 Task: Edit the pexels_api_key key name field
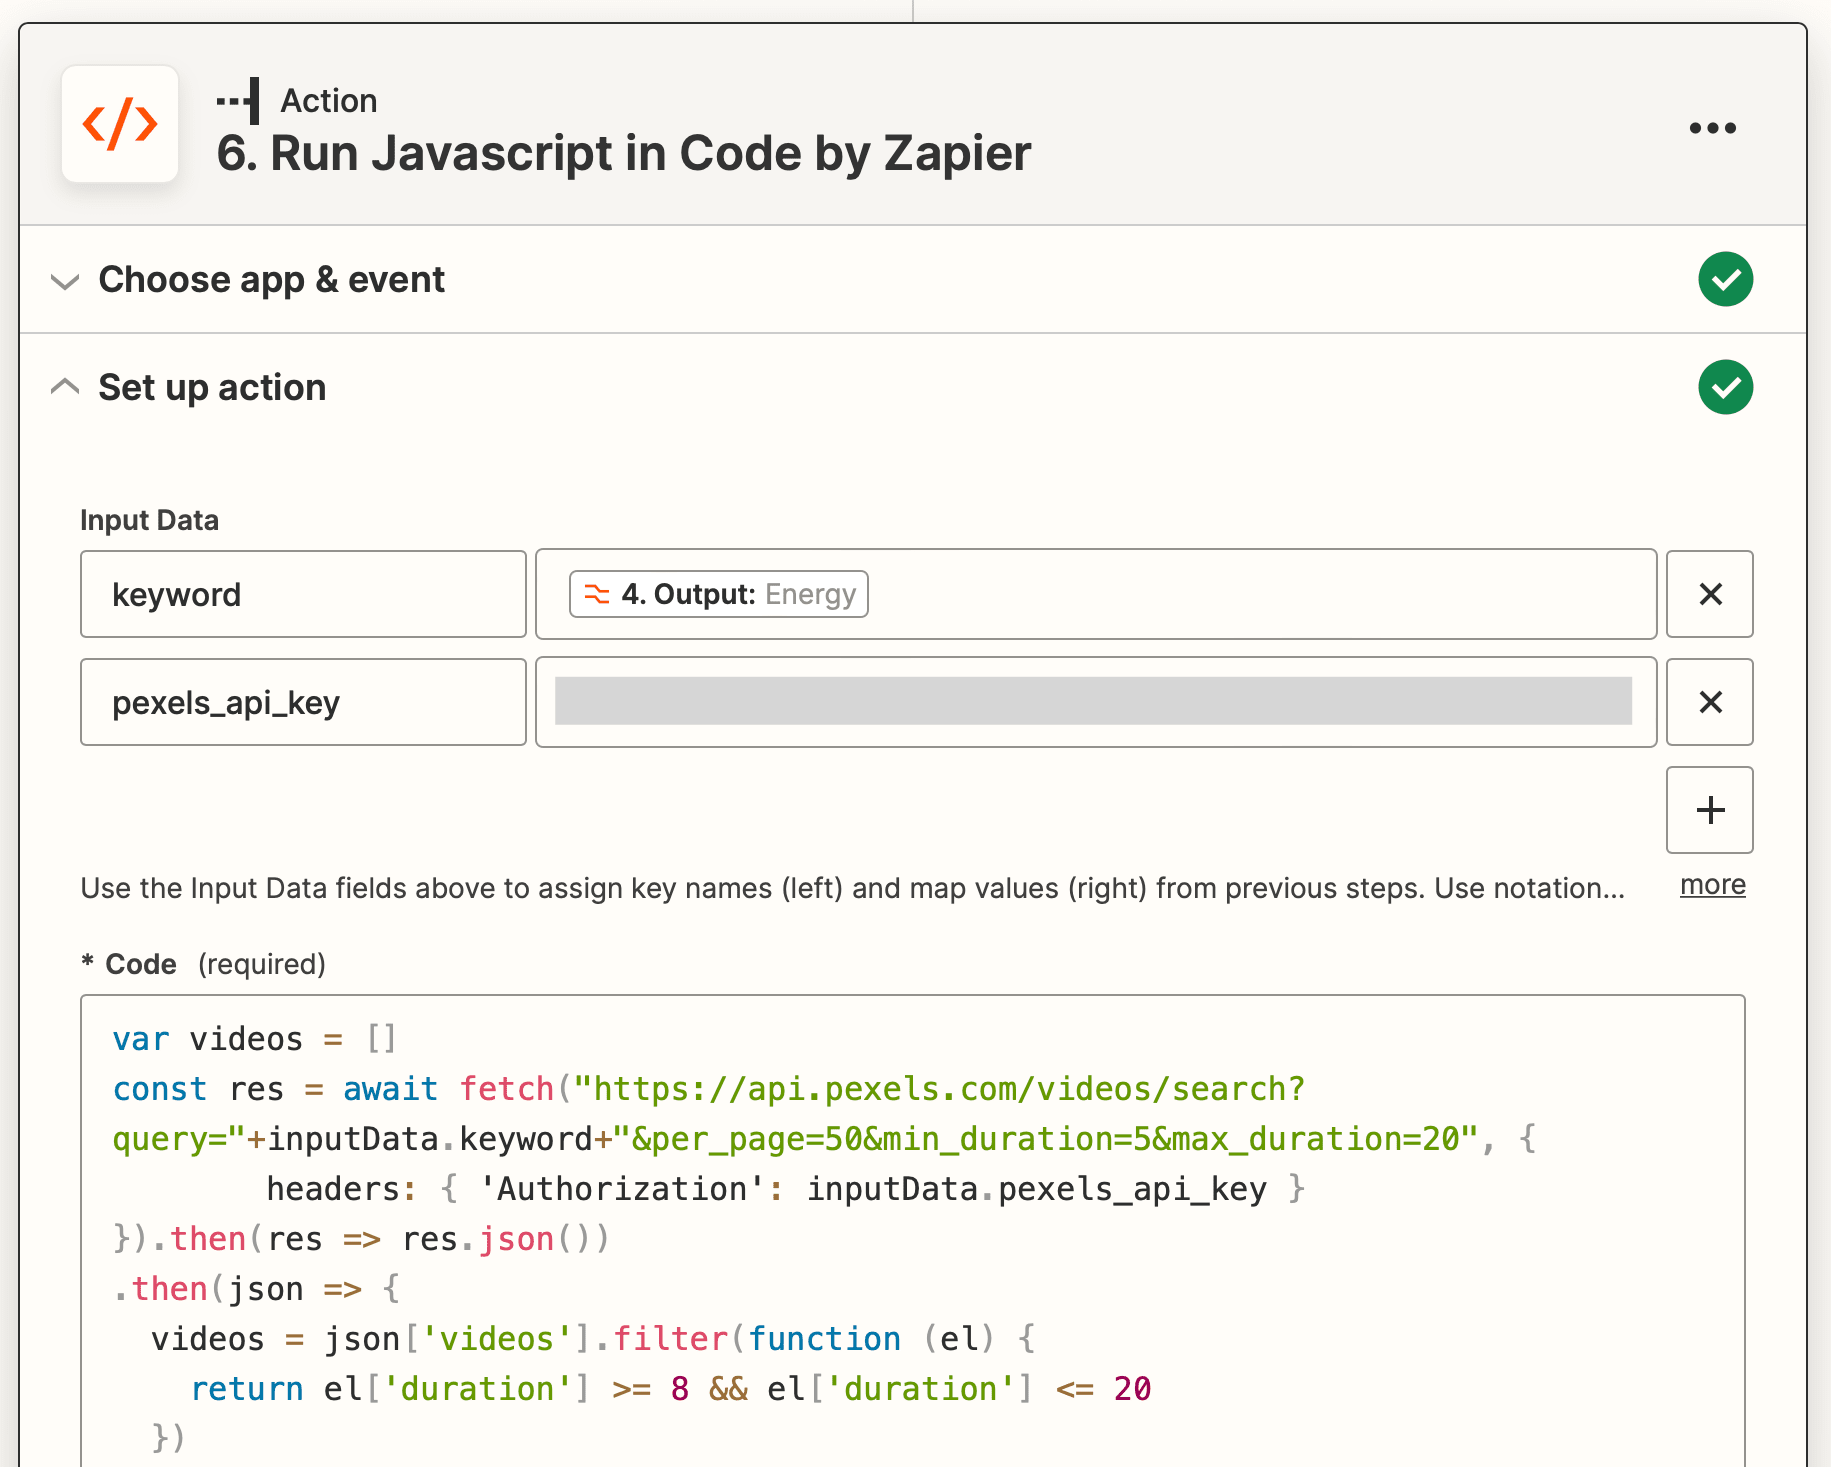(x=303, y=702)
